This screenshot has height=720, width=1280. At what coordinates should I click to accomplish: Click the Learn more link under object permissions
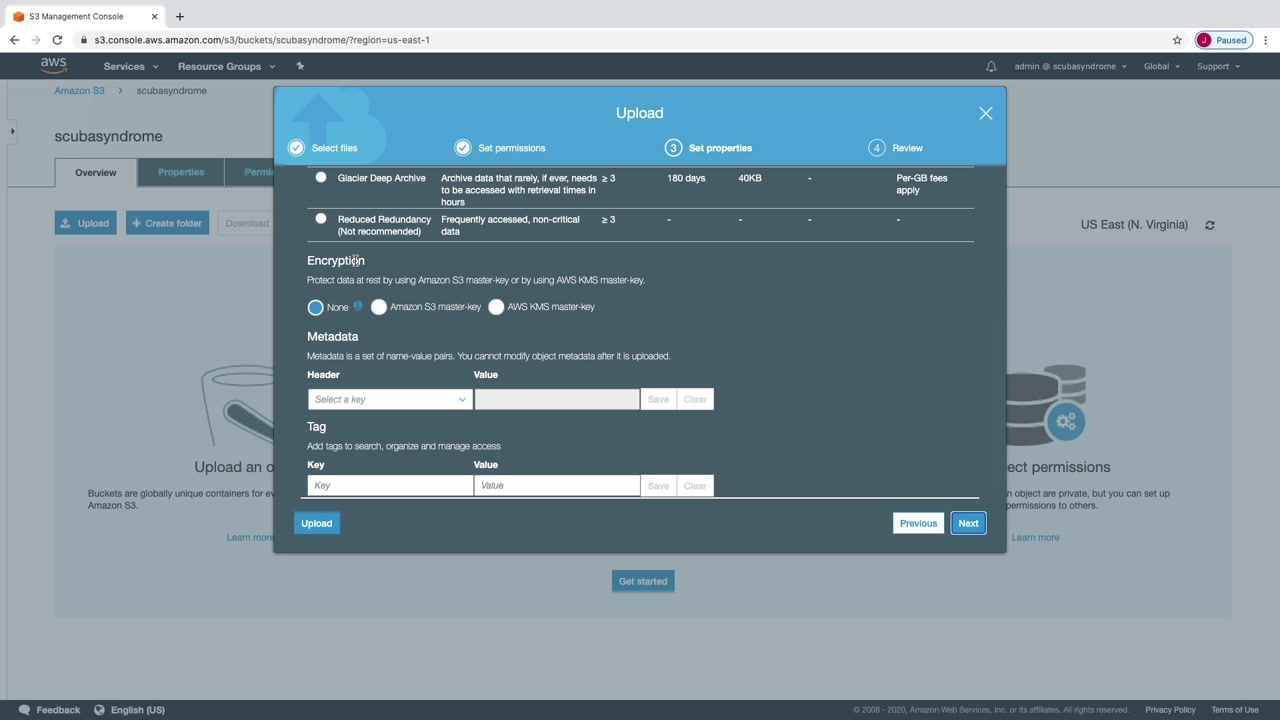point(1035,537)
